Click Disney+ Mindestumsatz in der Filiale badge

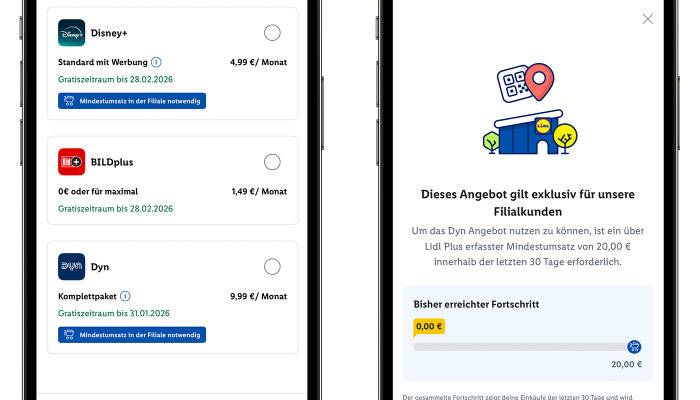132,101
